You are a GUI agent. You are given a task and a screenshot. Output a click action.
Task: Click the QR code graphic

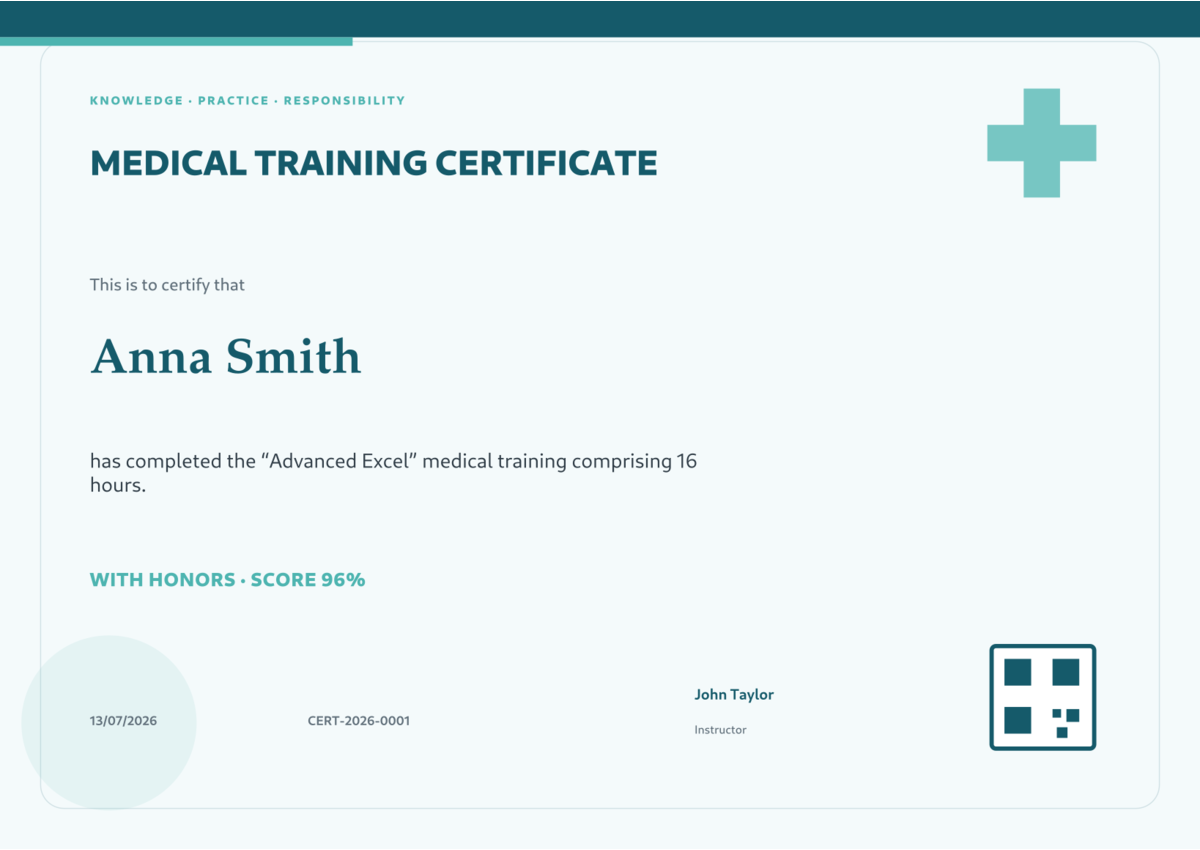point(1043,697)
